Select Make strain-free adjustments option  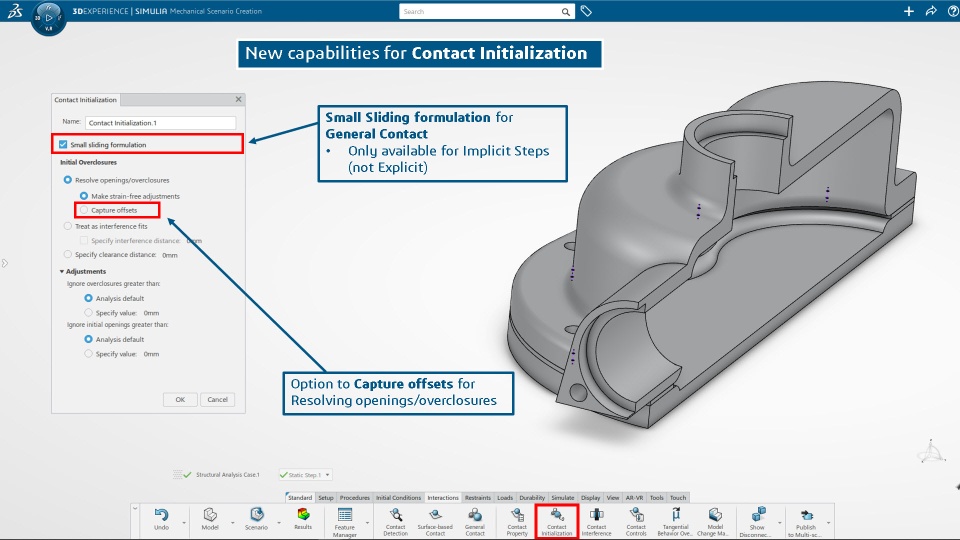pos(84,196)
